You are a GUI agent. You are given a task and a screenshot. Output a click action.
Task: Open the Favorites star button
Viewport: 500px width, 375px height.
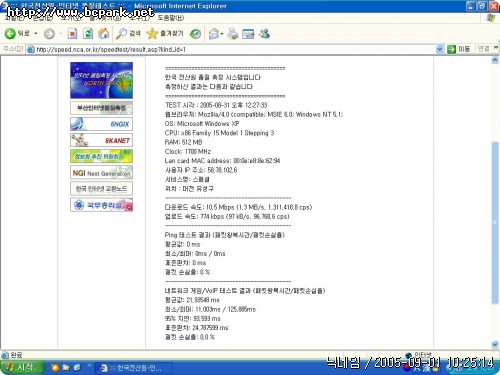click(165, 34)
